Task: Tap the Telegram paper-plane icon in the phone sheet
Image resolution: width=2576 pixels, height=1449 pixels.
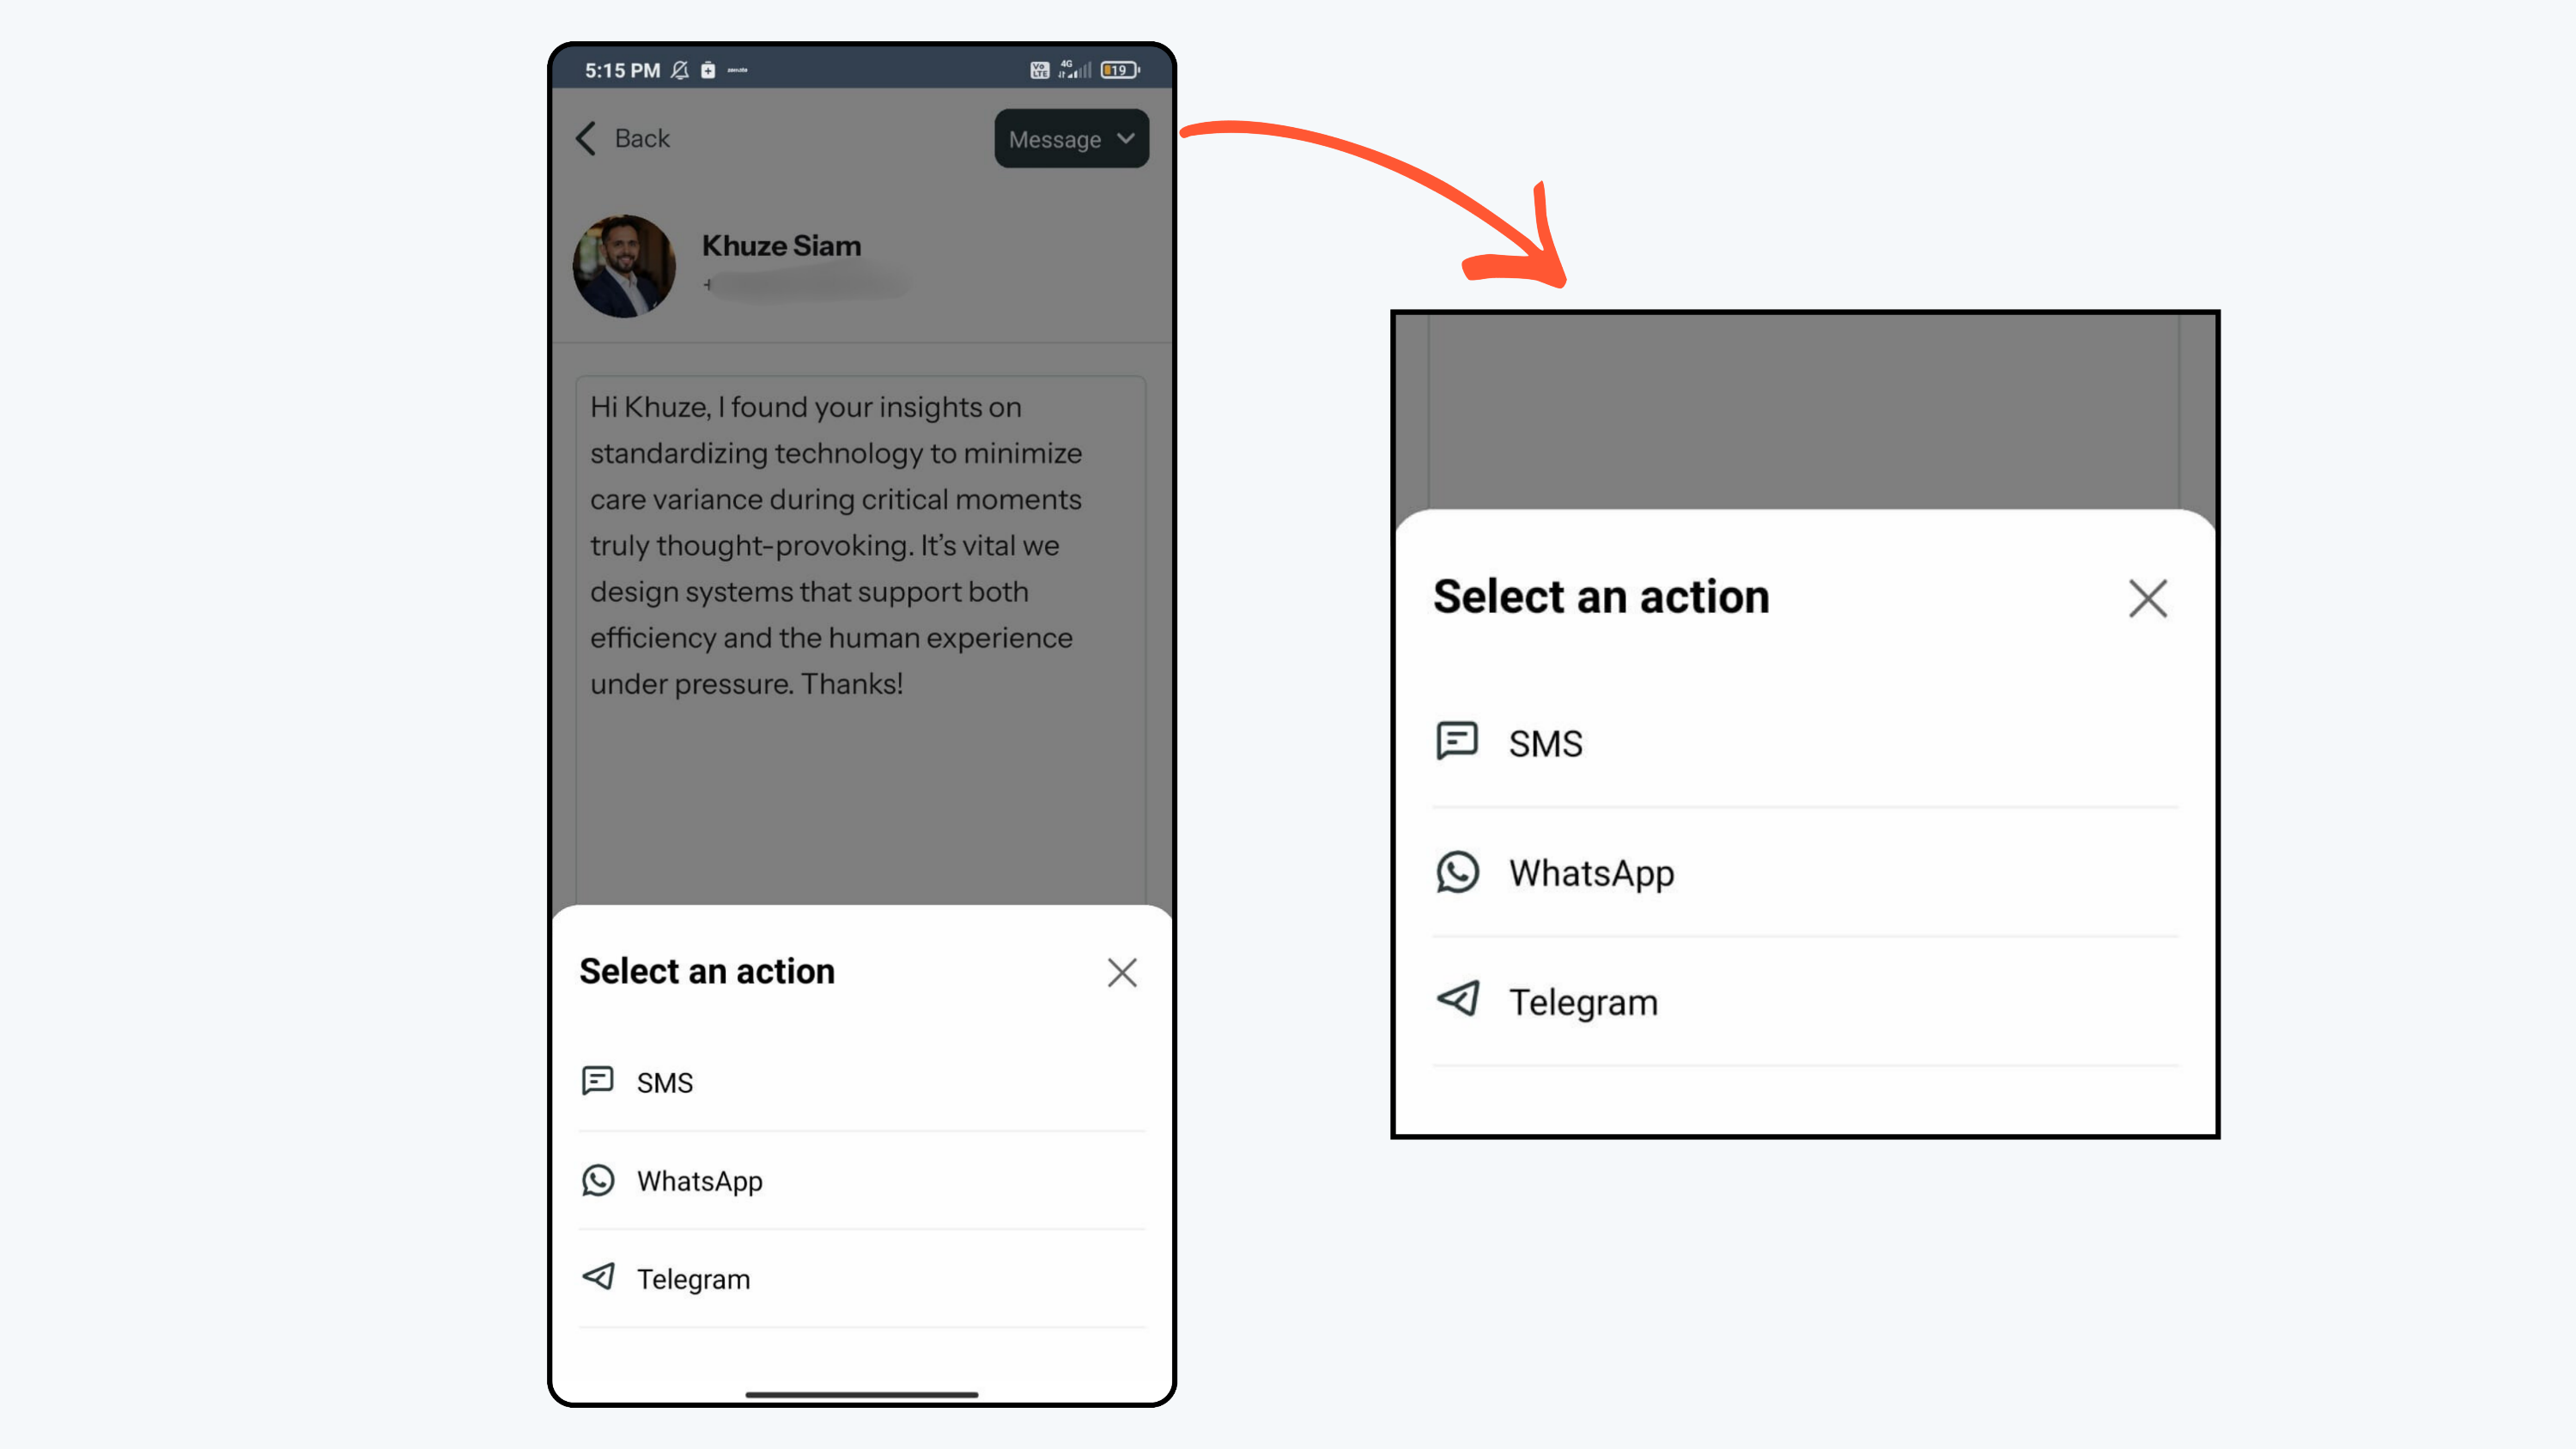Action: pos(598,1277)
